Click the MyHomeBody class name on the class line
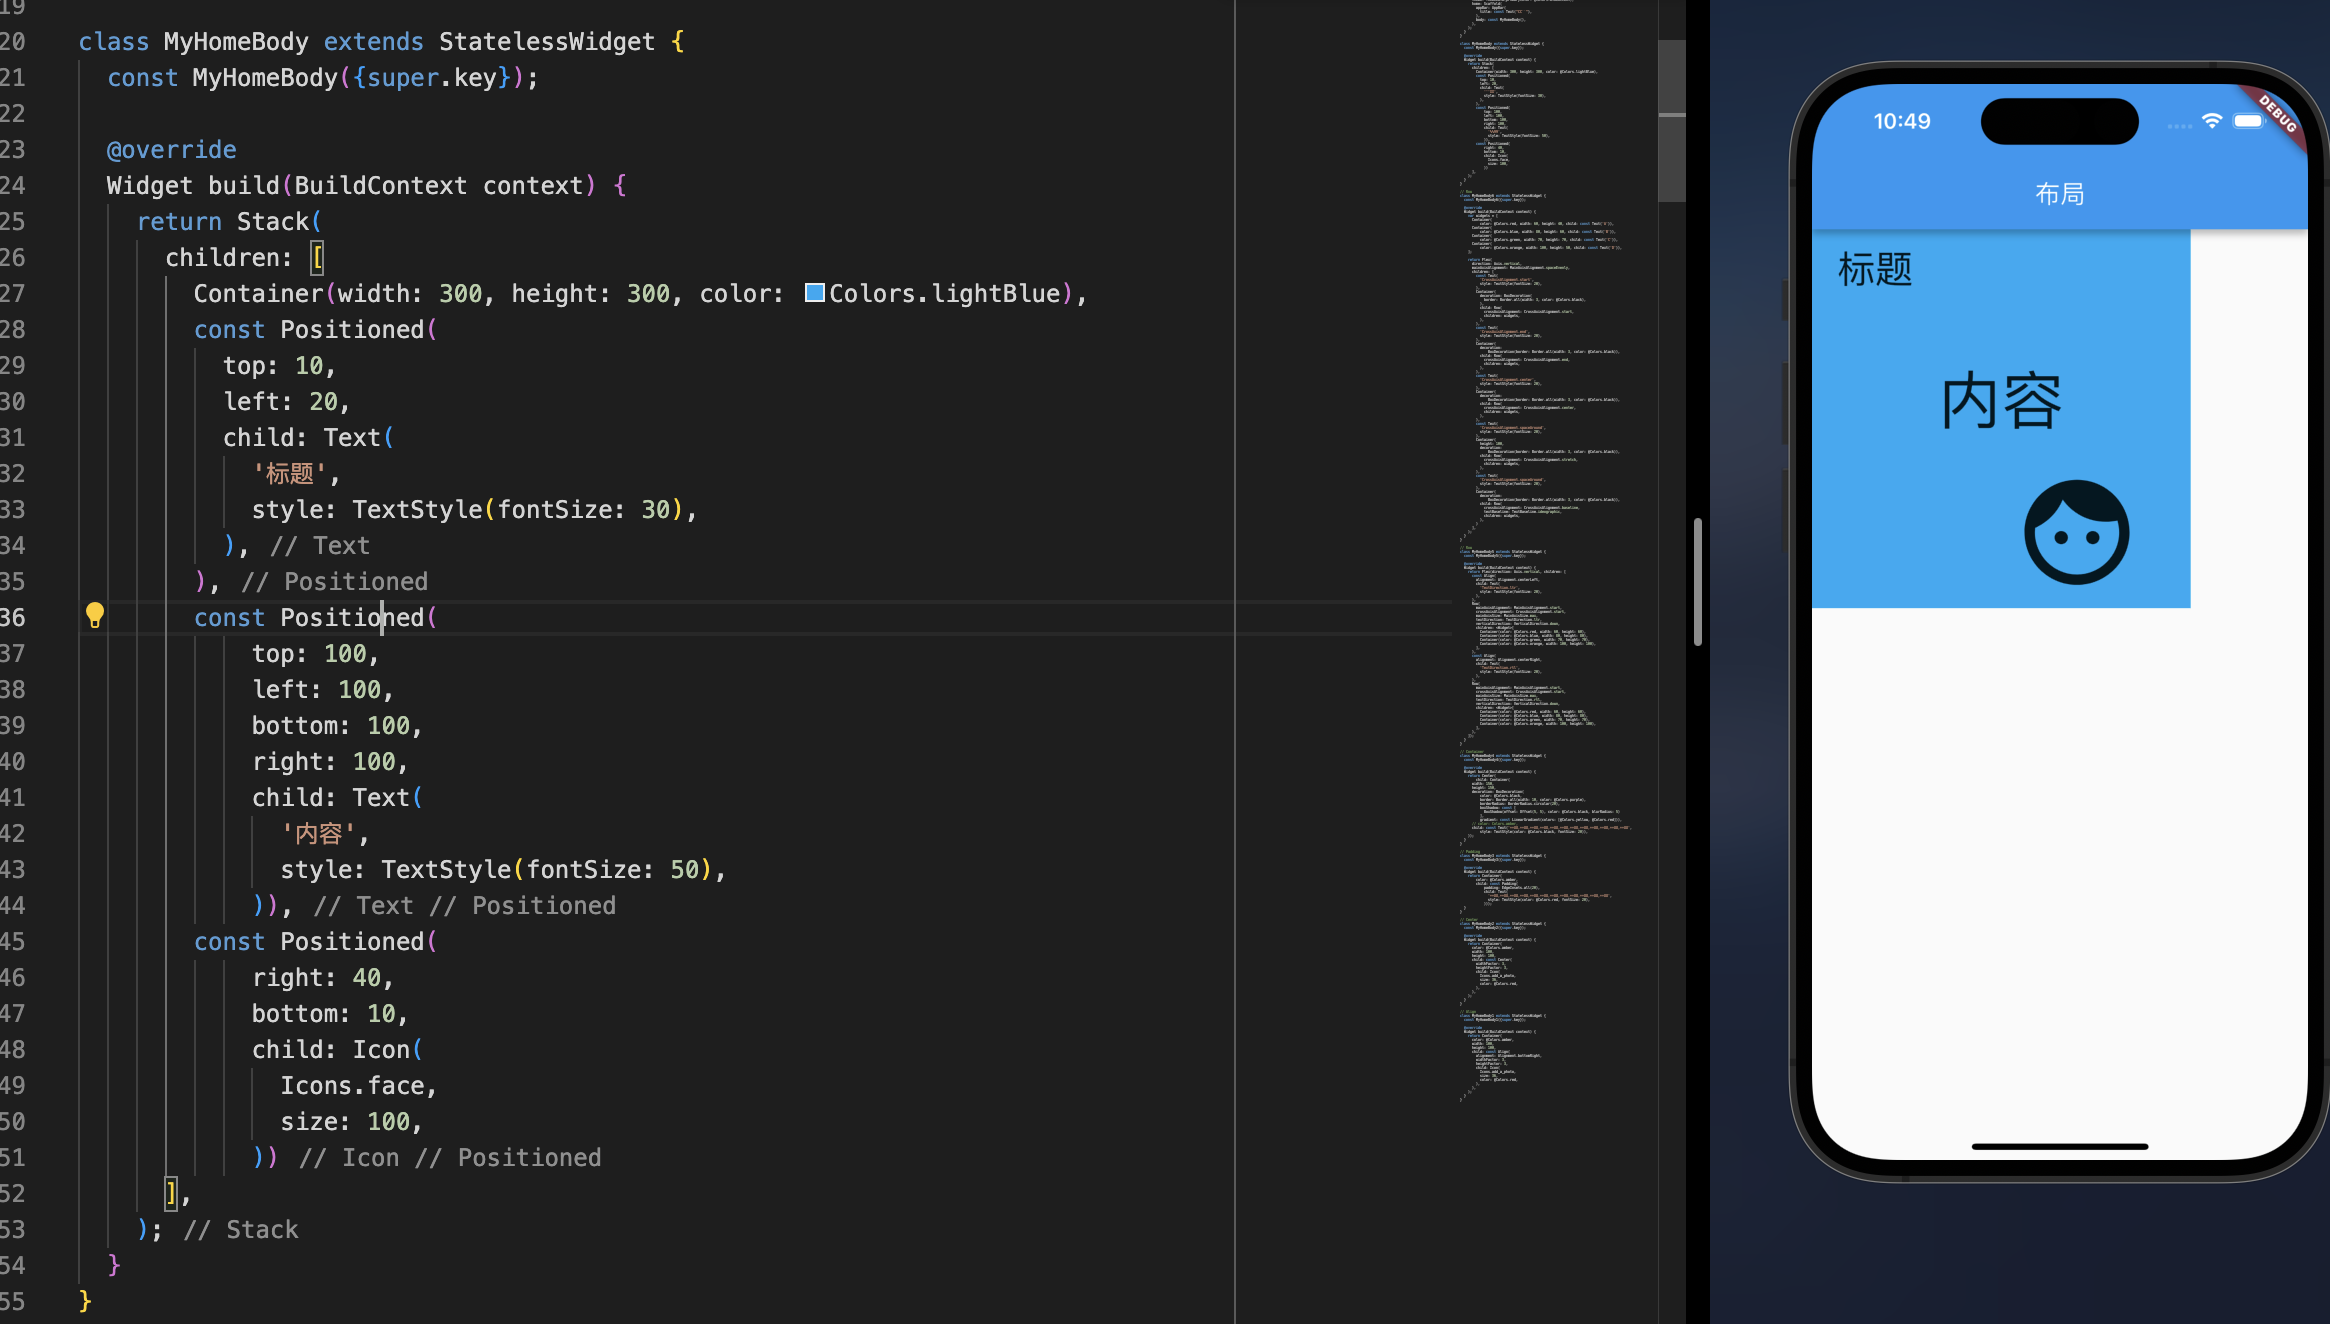The image size is (2330, 1324). point(236,42)
